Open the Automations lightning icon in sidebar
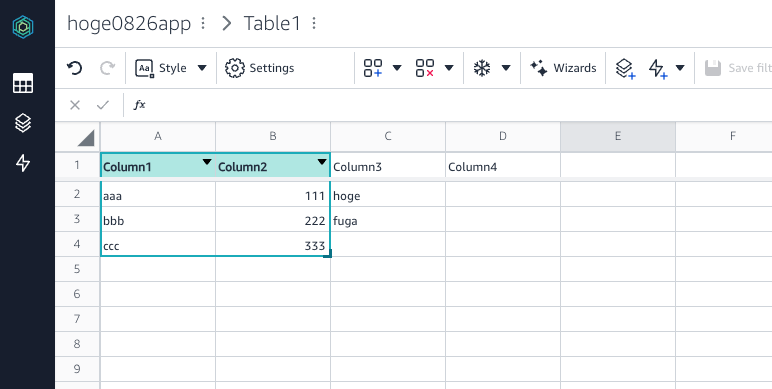 (23, 163)
